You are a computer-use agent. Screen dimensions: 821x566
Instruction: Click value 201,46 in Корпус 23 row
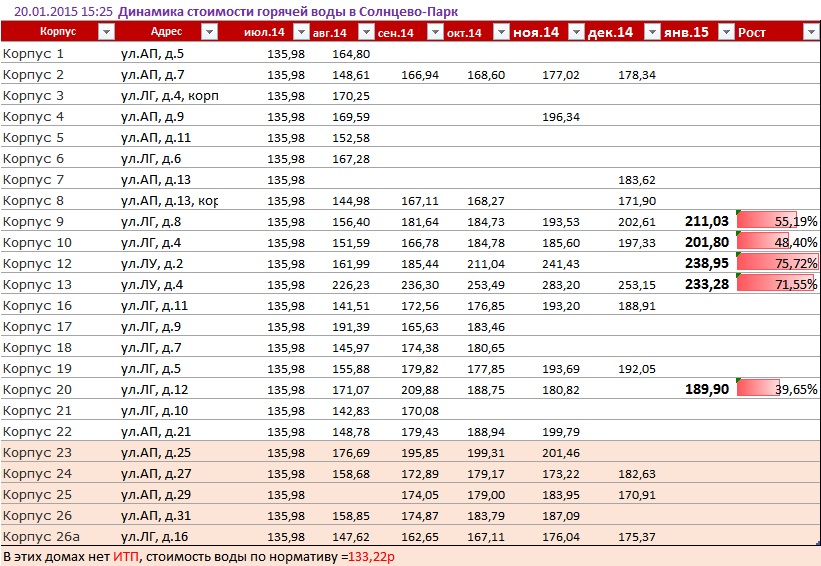561,452
